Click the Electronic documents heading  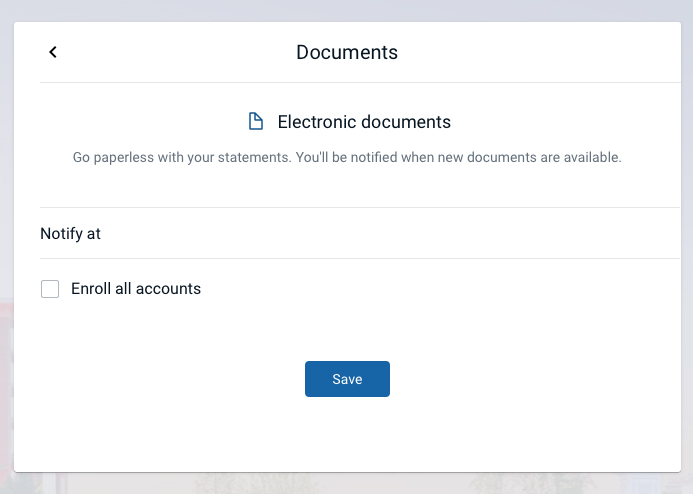pos(364,122)
